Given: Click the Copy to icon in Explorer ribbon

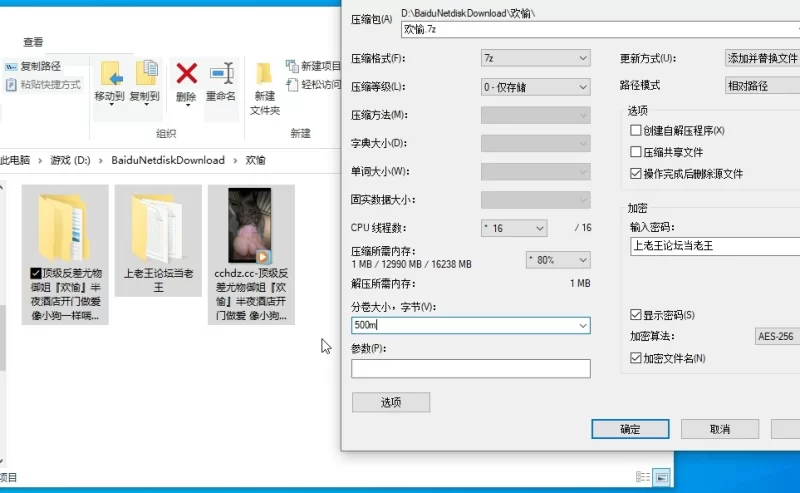Looking at the screenshot, I should [146, 73].
